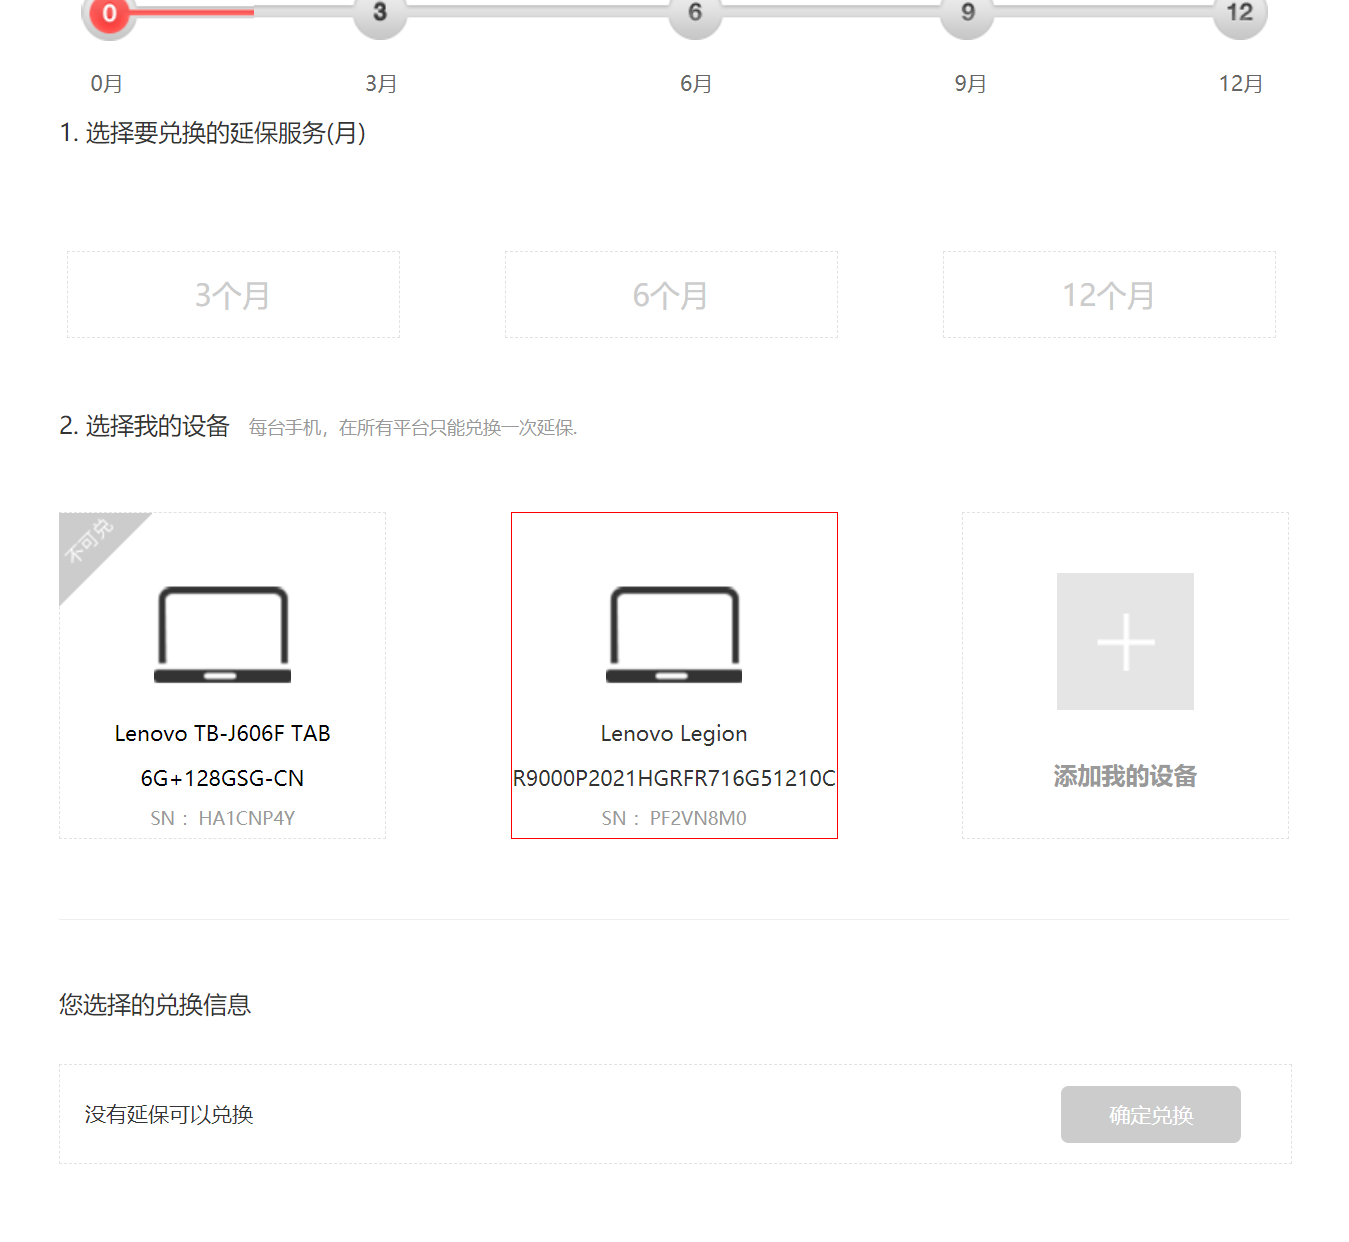1349x1242 pixels.
Task: Click the note 每台手机，在所有平台只能兑换一次延保
Action: [x=413, y=428]
